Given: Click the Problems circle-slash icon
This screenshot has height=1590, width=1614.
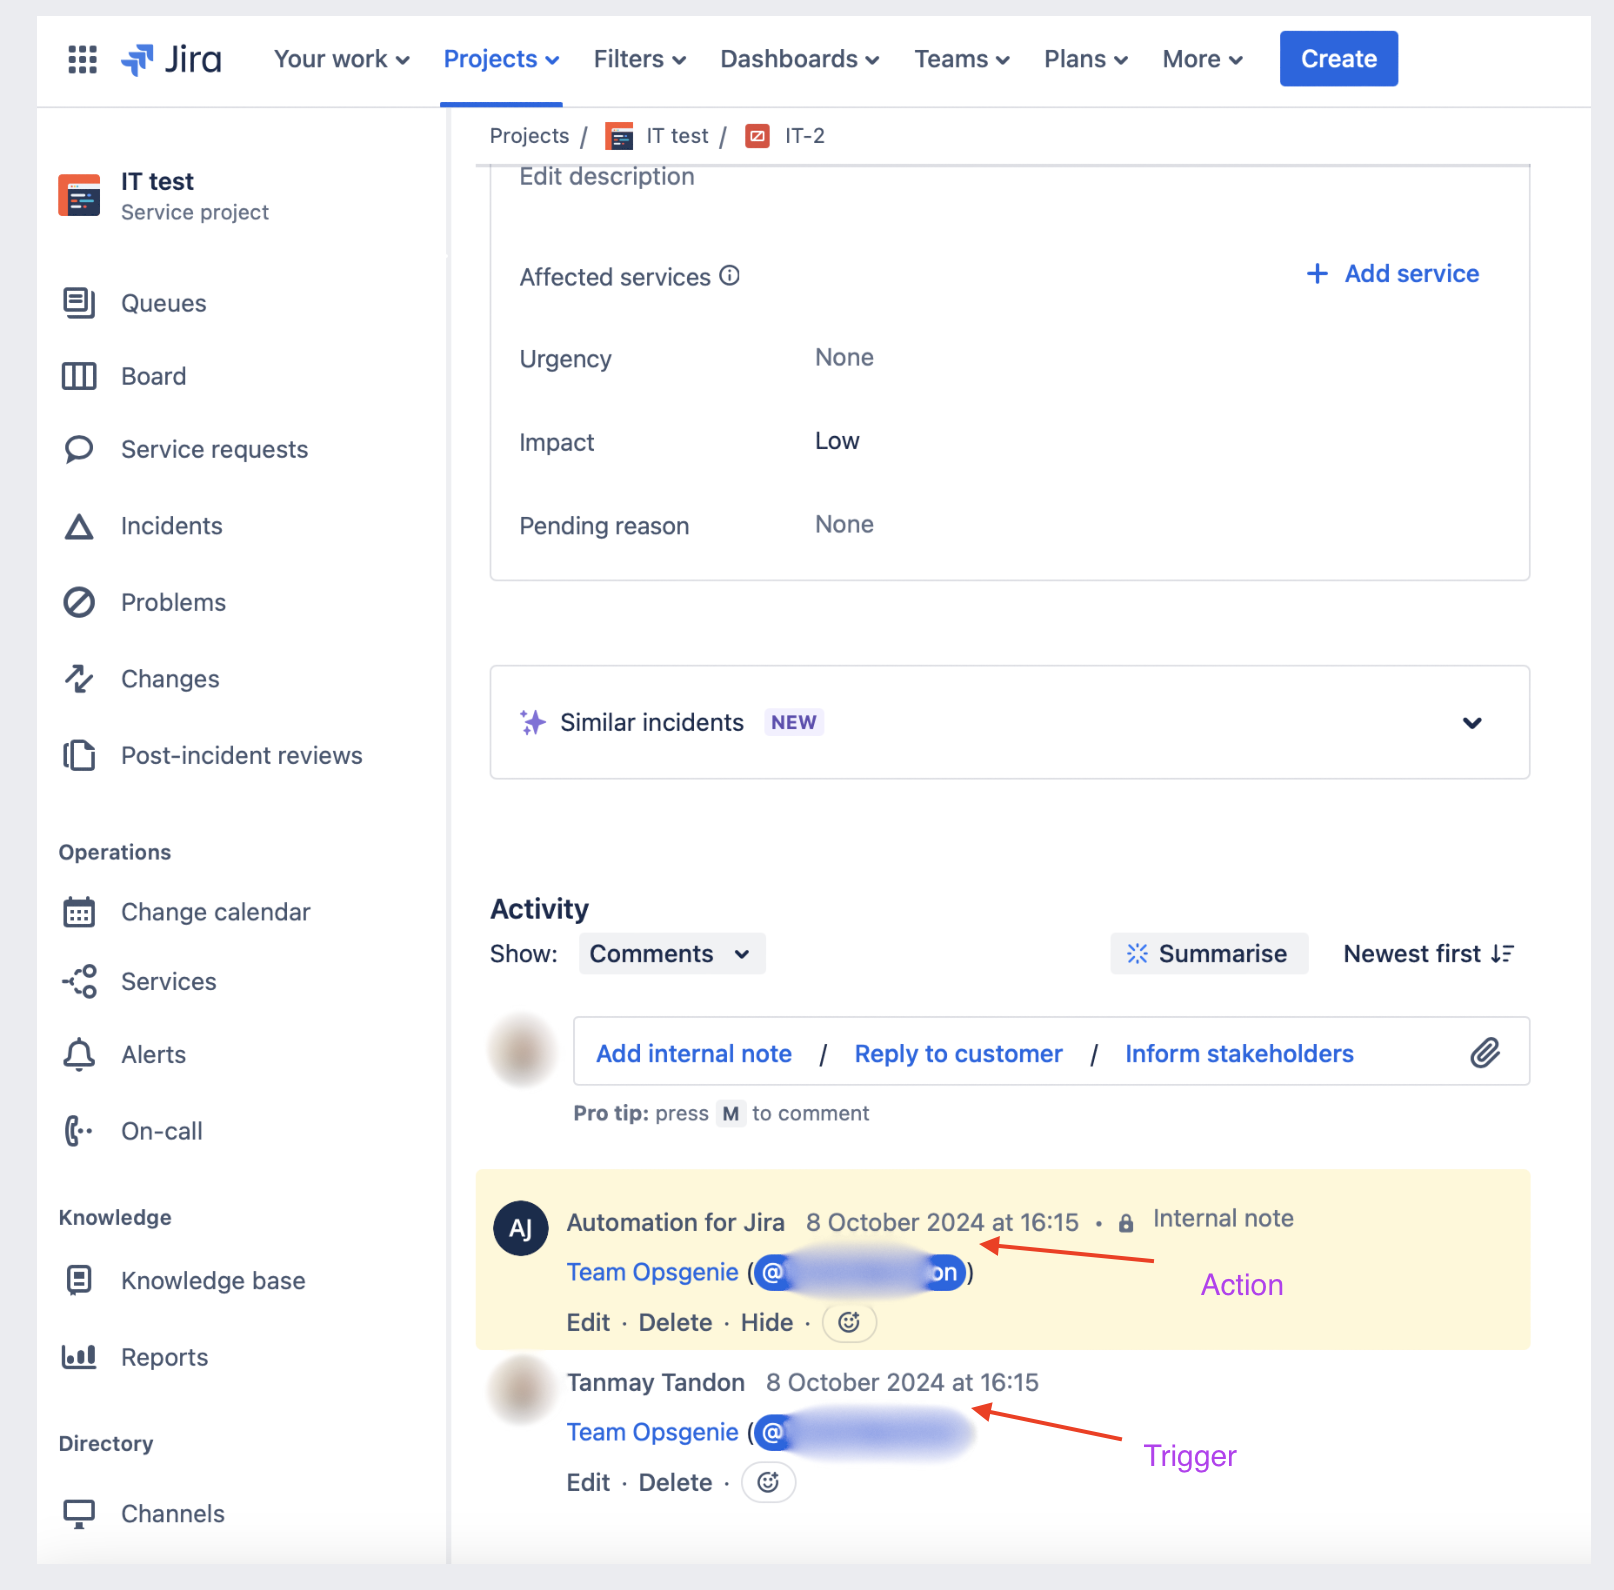Looking at the screenshot, I should coord(79,602).
